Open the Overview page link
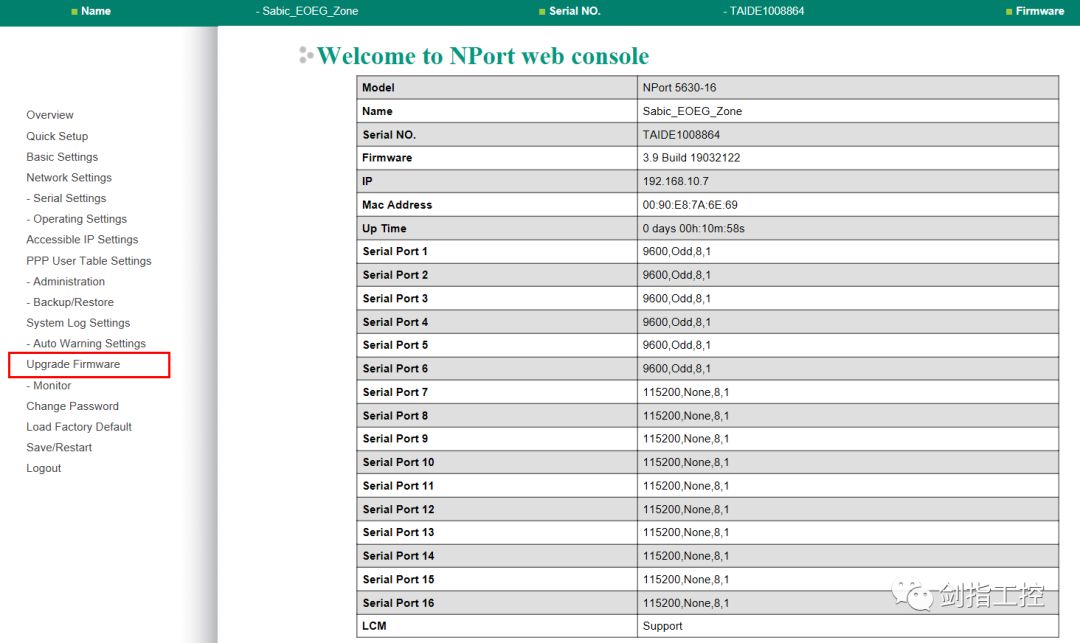This screenshot has height=643, width=1080. pyautogui.click(x=50, y=115)
